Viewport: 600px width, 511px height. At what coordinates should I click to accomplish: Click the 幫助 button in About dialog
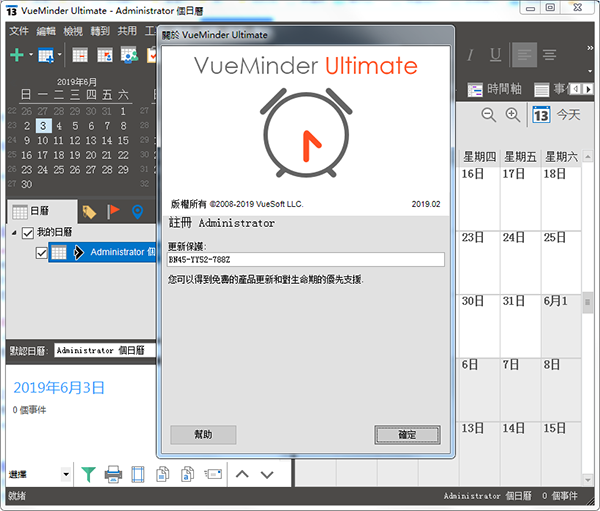[203, 435]
